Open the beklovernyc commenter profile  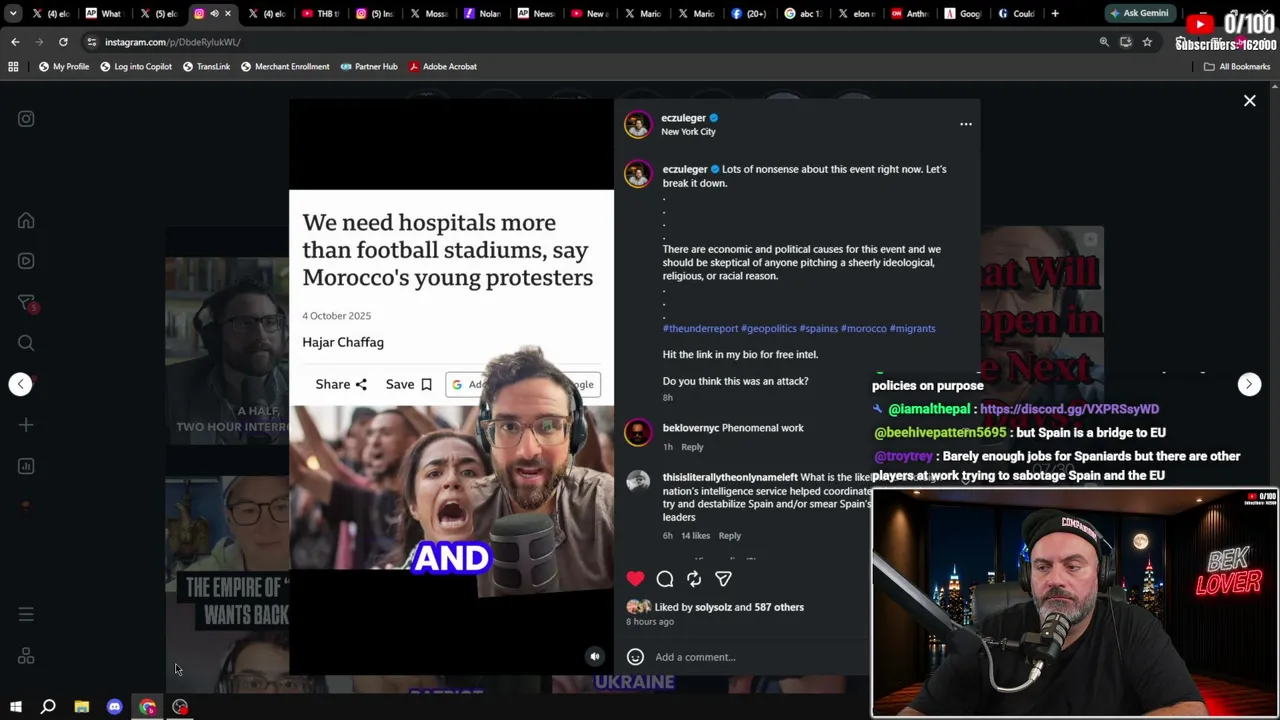[690, 428]
